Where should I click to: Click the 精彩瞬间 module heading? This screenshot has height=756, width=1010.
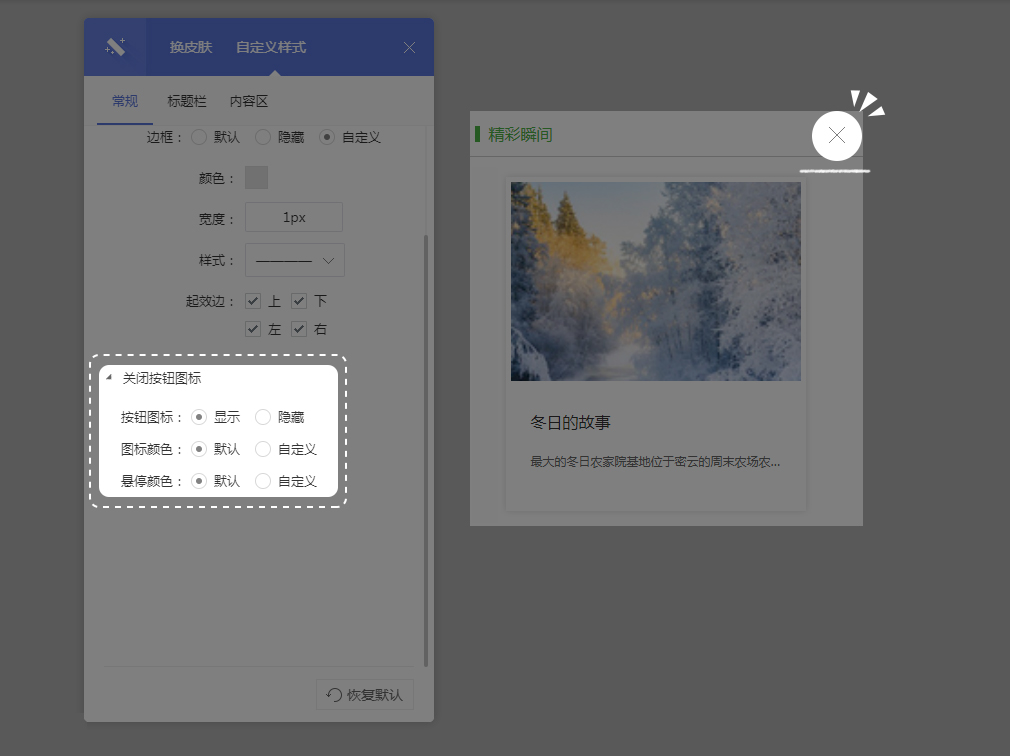pos(520,135)
